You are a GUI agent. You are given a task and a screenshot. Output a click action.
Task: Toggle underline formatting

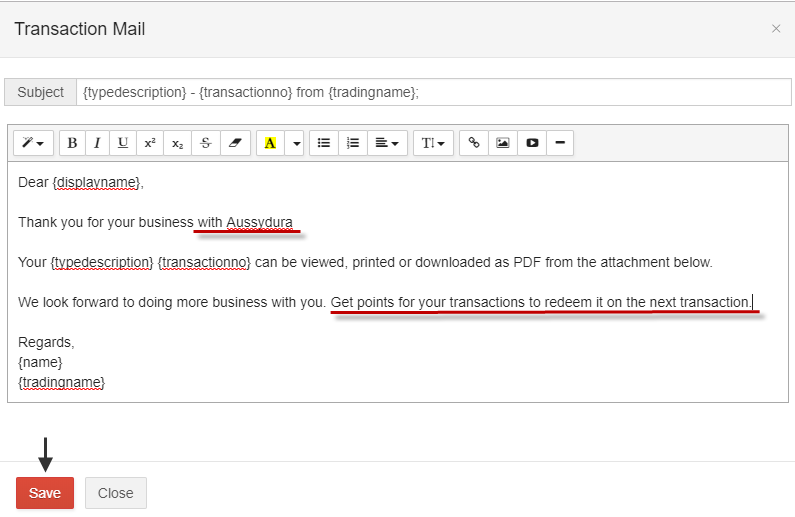pos(123,143)
